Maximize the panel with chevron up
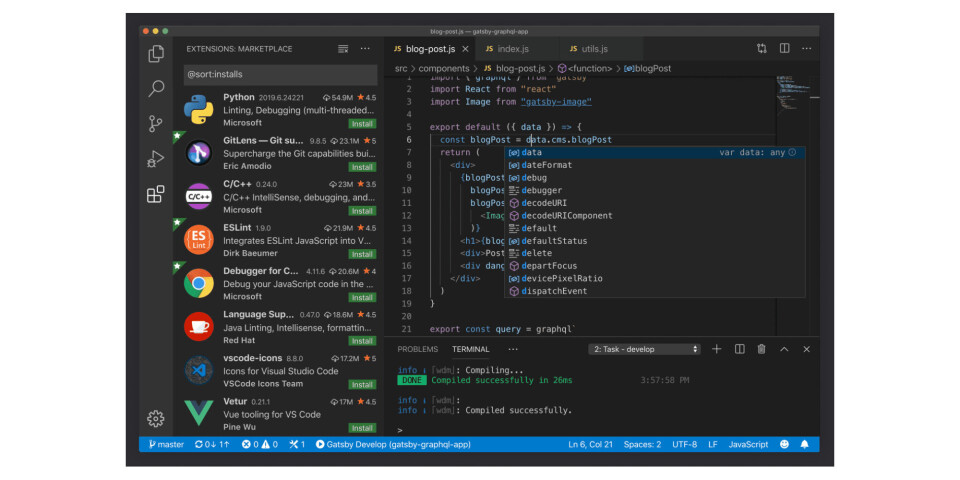 click(x=784, y=349)
